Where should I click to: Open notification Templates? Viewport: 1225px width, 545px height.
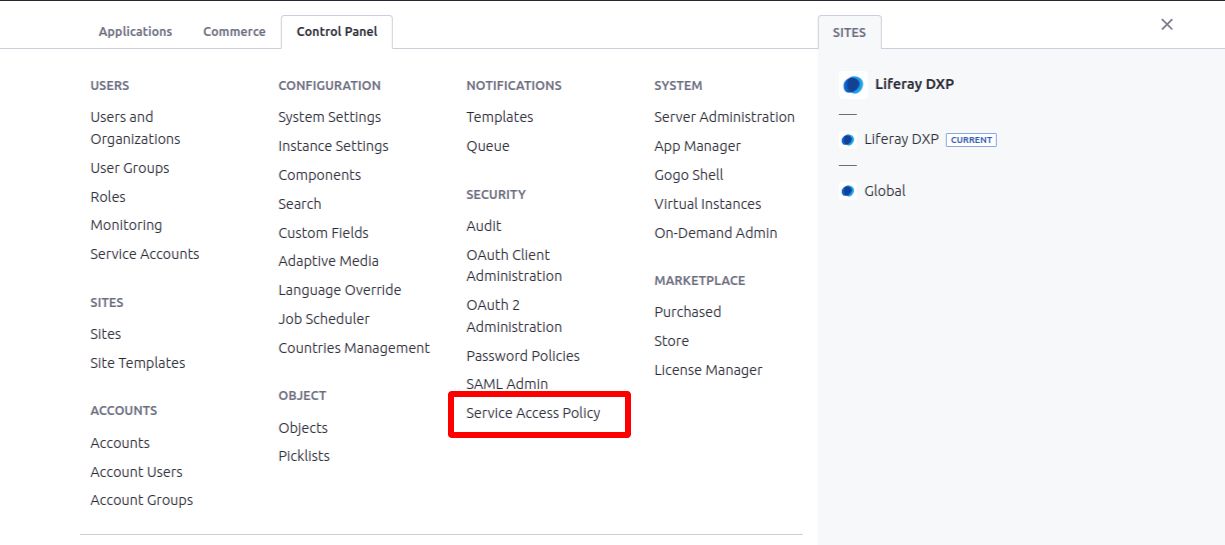pyautogui.click(x=500, y=117)
